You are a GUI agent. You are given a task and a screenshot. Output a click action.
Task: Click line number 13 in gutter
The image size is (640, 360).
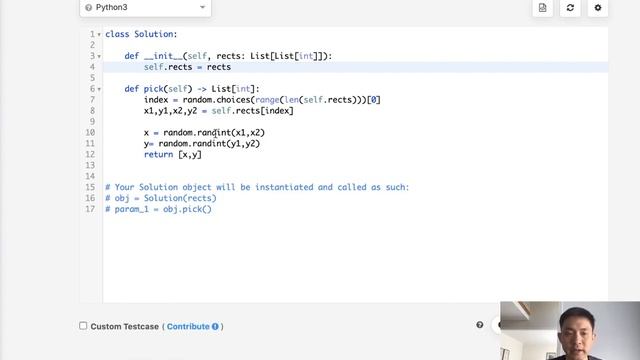coord(90,165)
